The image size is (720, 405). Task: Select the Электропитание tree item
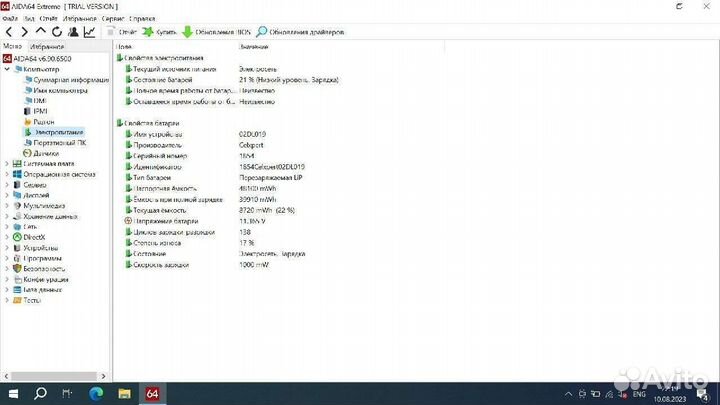(54, 132)
